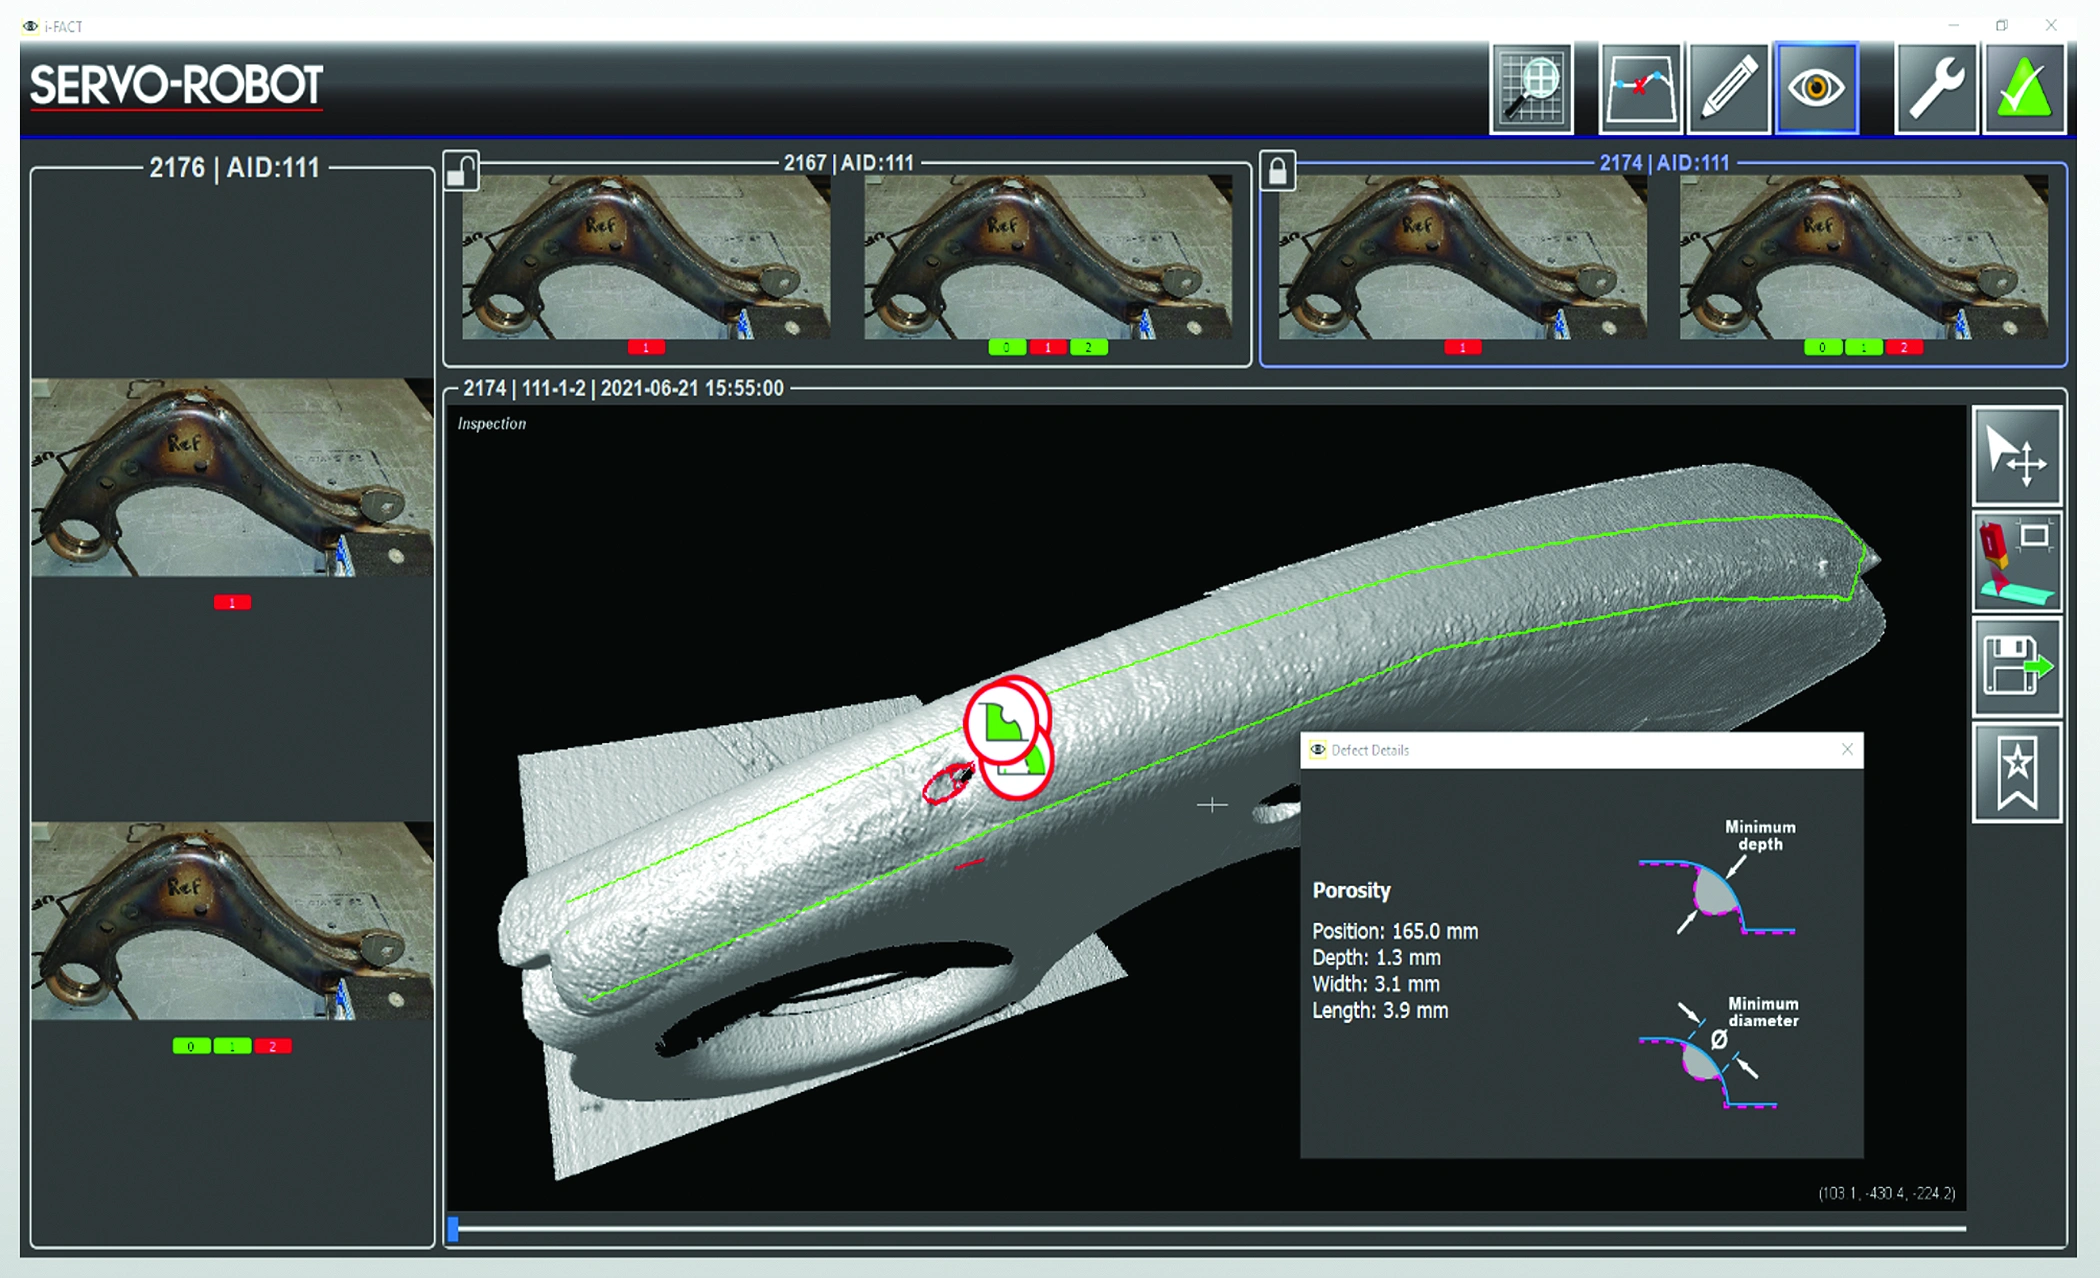Open the sensor scan view icon
The image size is (2100, 1278).
click(x=2017, y=562)
